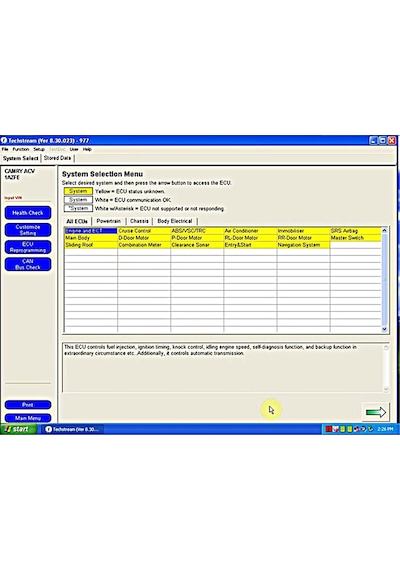Screen dimensions: 400x570
Task: Select the System Select tab
Action: [x=21, y=158]
